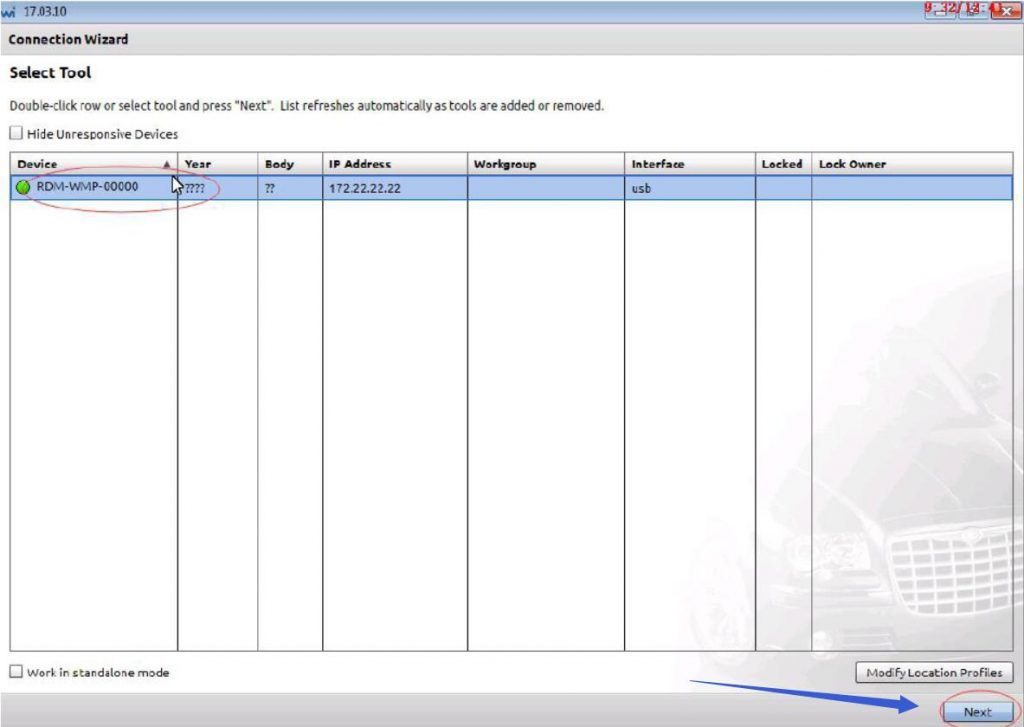Click the ?? body cell
The image size is (1024, 727).
coord(290,188)
